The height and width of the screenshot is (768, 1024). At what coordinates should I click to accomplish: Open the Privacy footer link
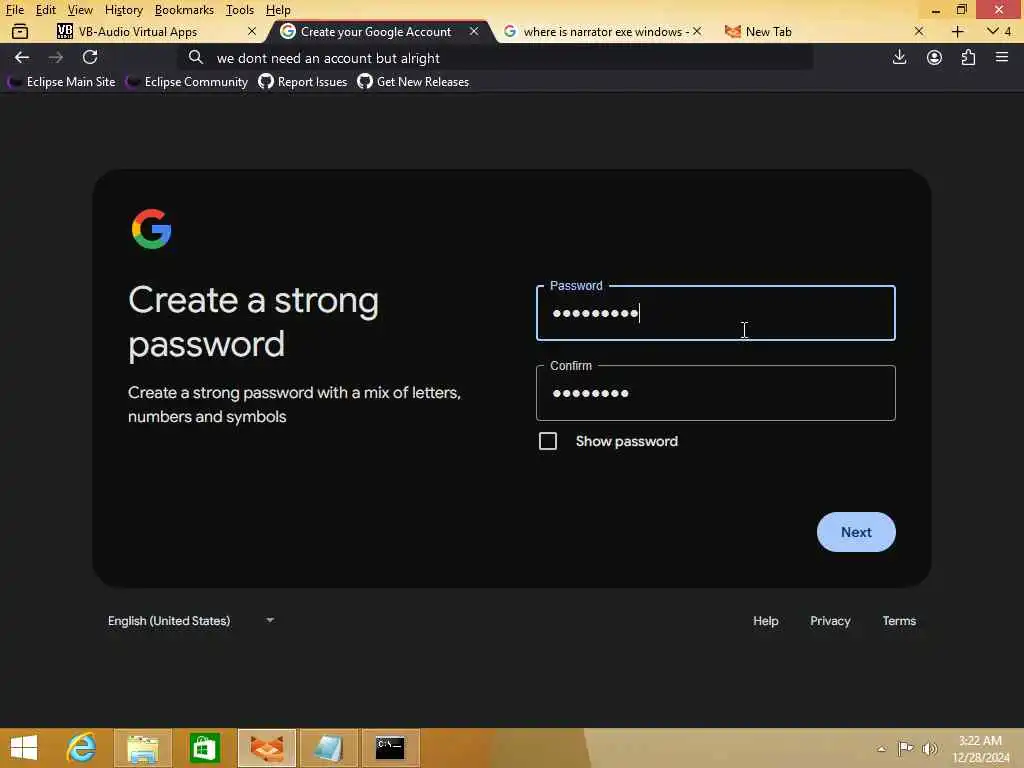830,620
